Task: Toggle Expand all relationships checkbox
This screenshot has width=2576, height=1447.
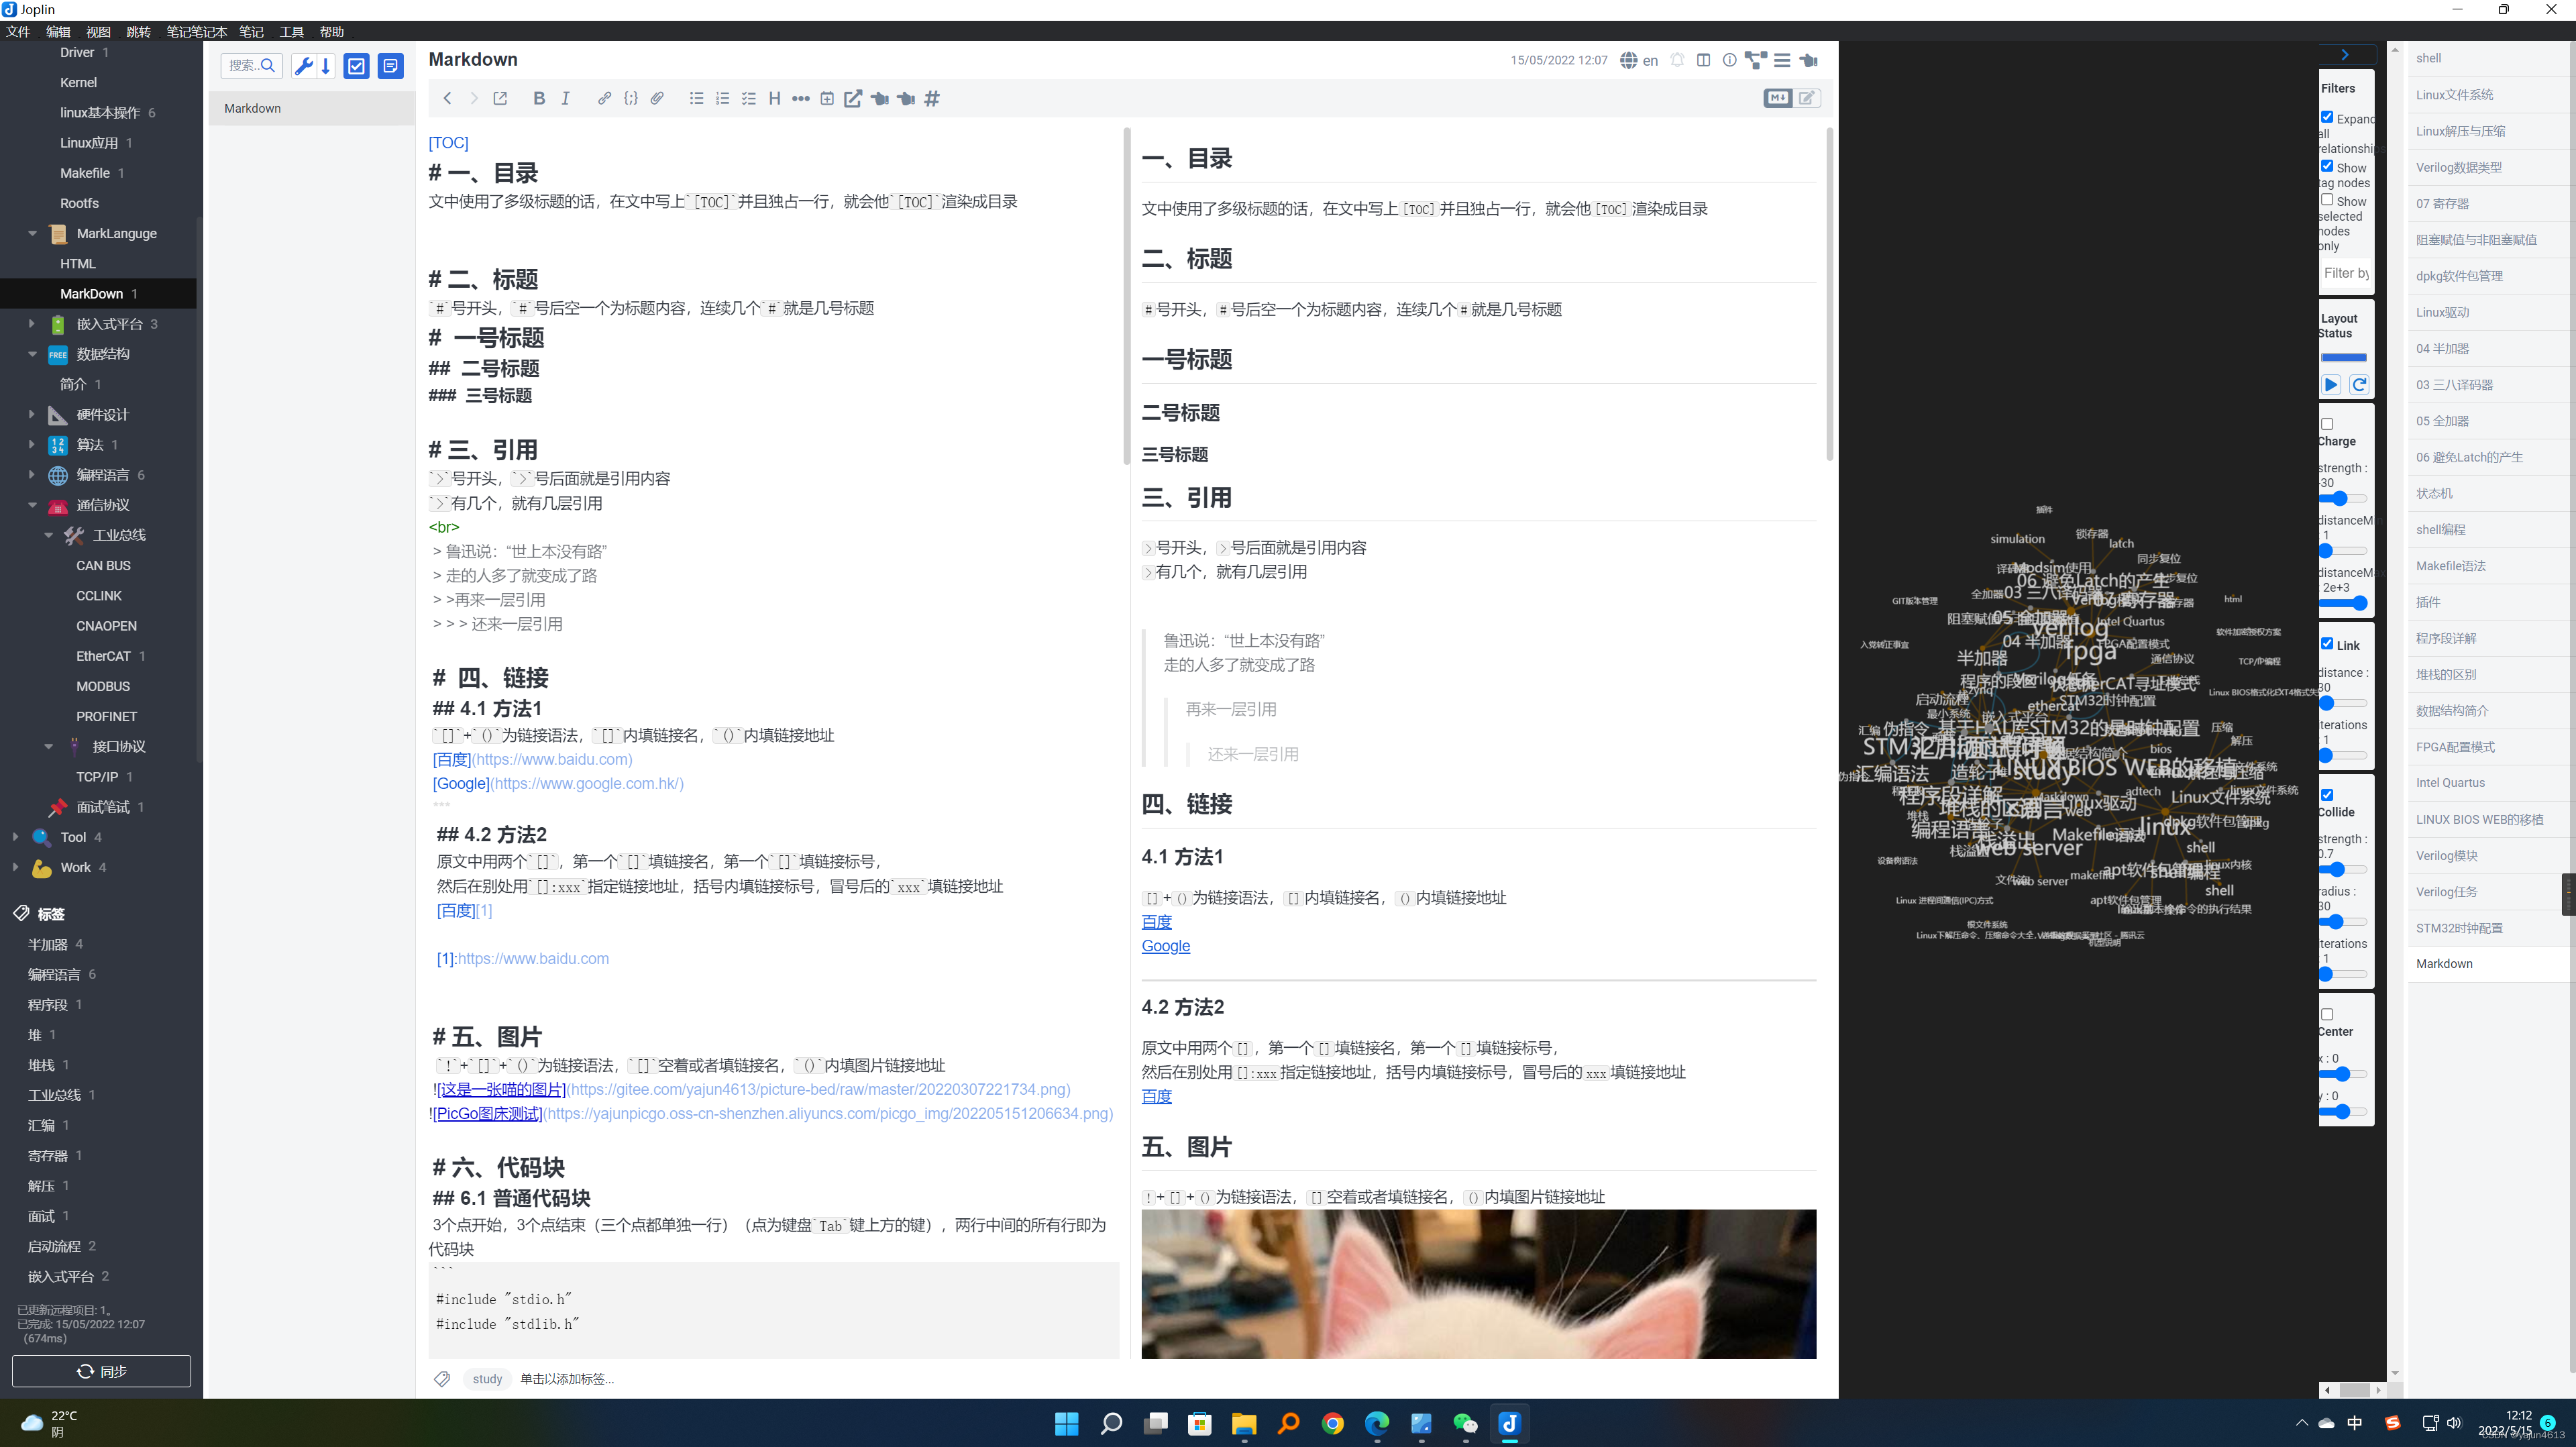Action: (x=2327, y=116)
